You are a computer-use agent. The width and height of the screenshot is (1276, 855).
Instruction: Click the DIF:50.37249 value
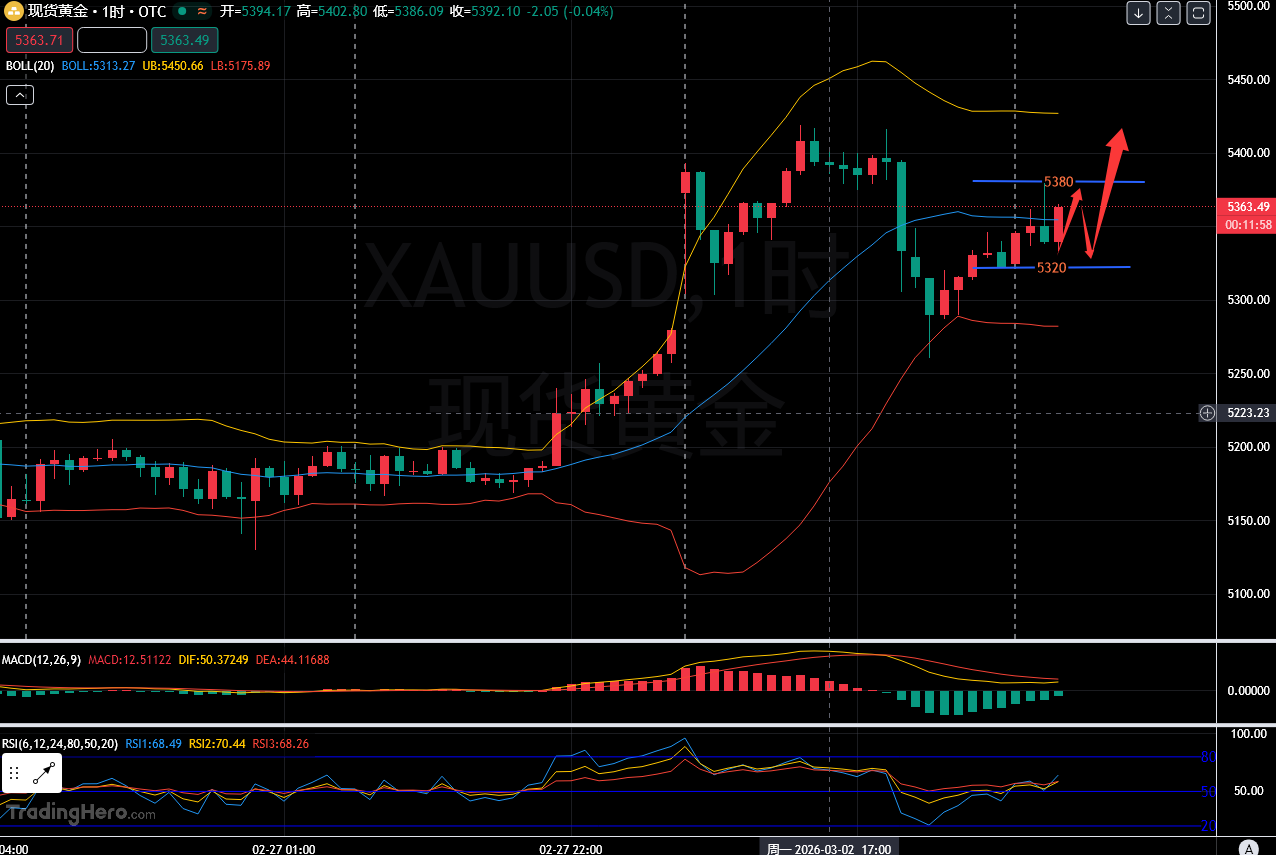pos(214,660)
